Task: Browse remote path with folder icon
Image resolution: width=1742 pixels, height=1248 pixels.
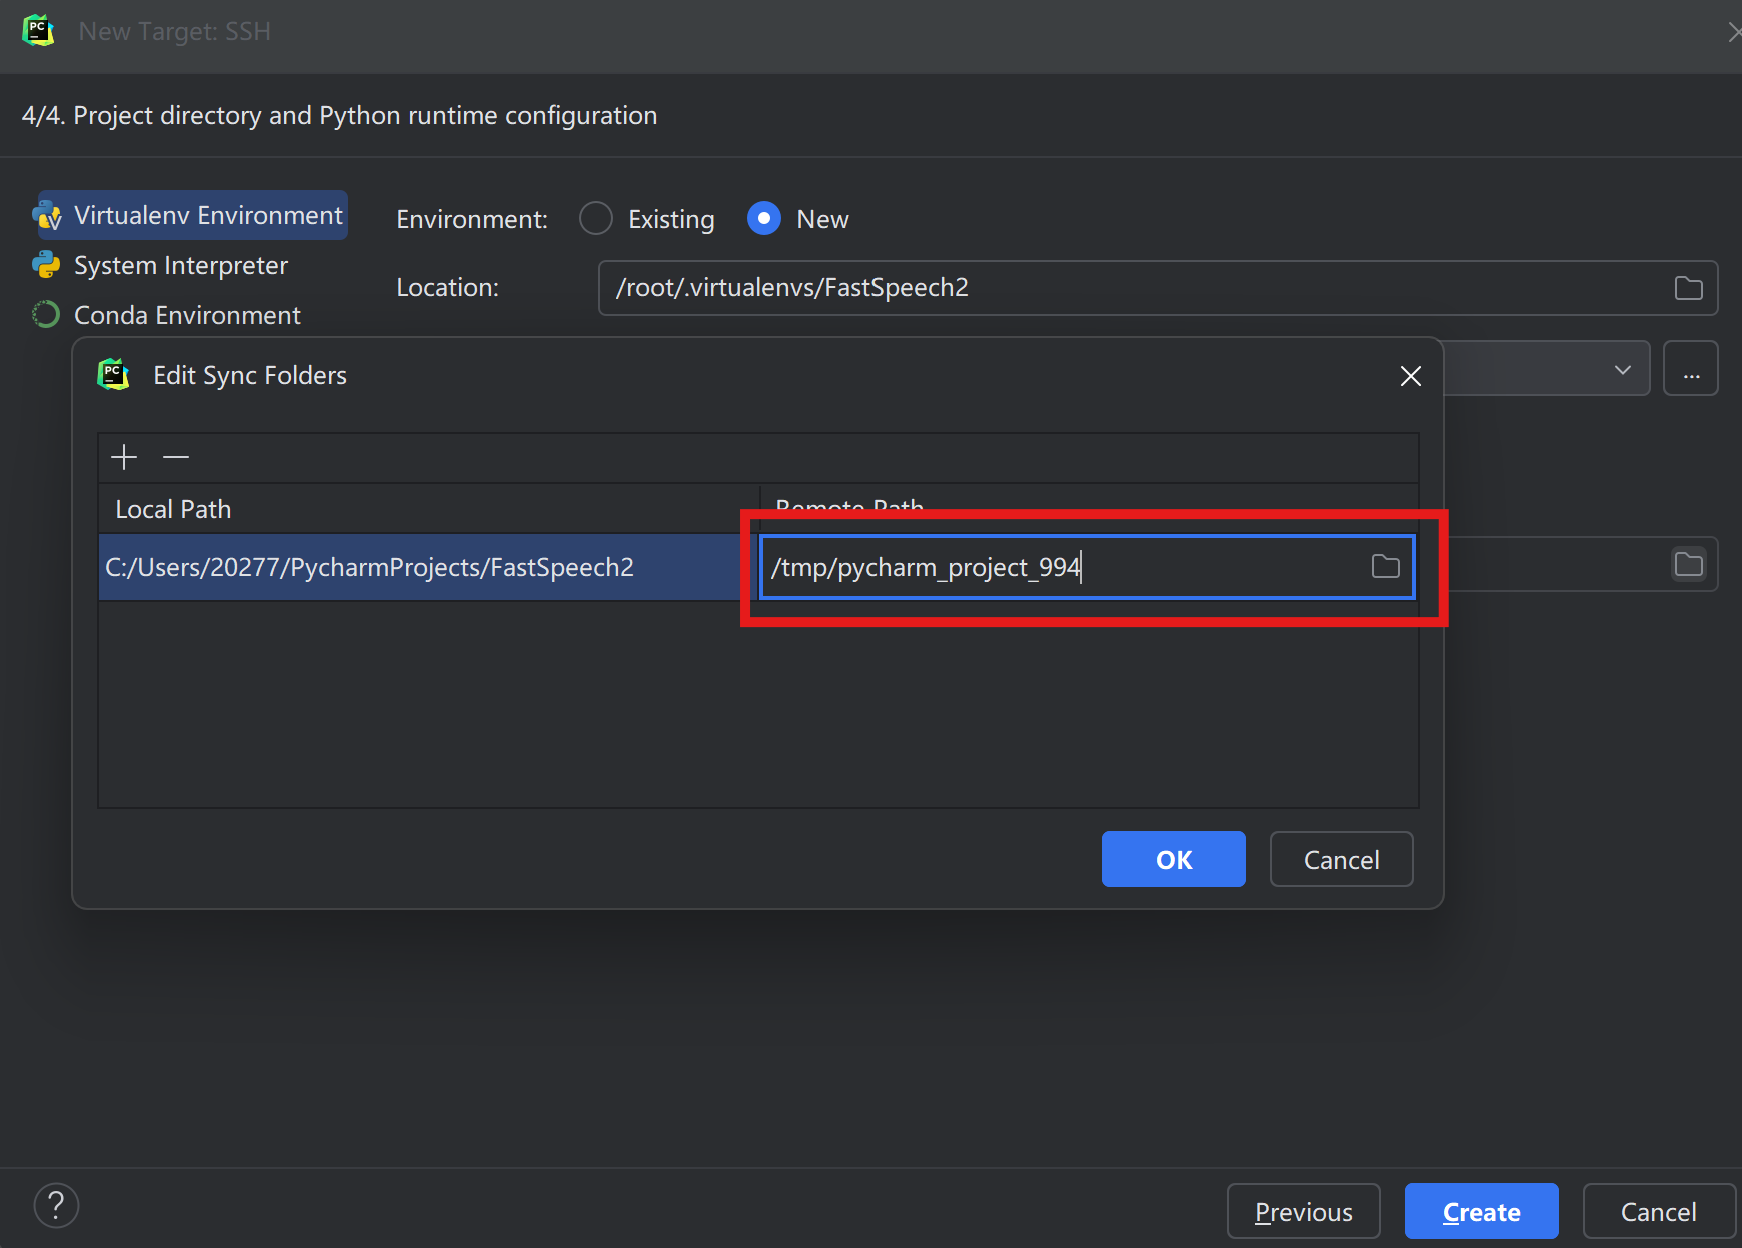Action: tap(1385, 567)
